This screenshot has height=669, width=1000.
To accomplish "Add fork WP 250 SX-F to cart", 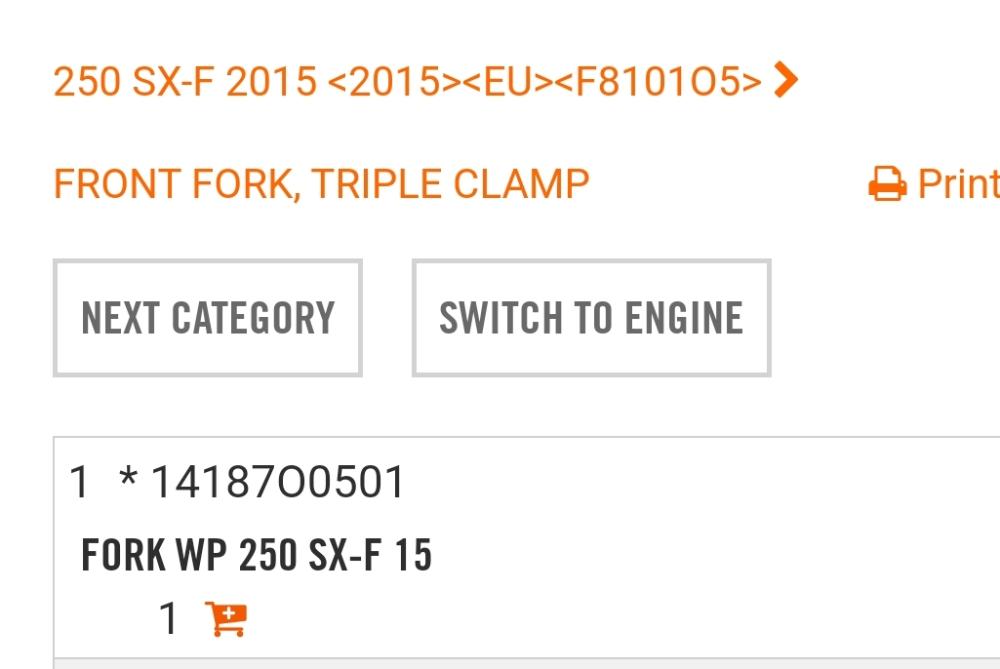I will pos(225,619).
